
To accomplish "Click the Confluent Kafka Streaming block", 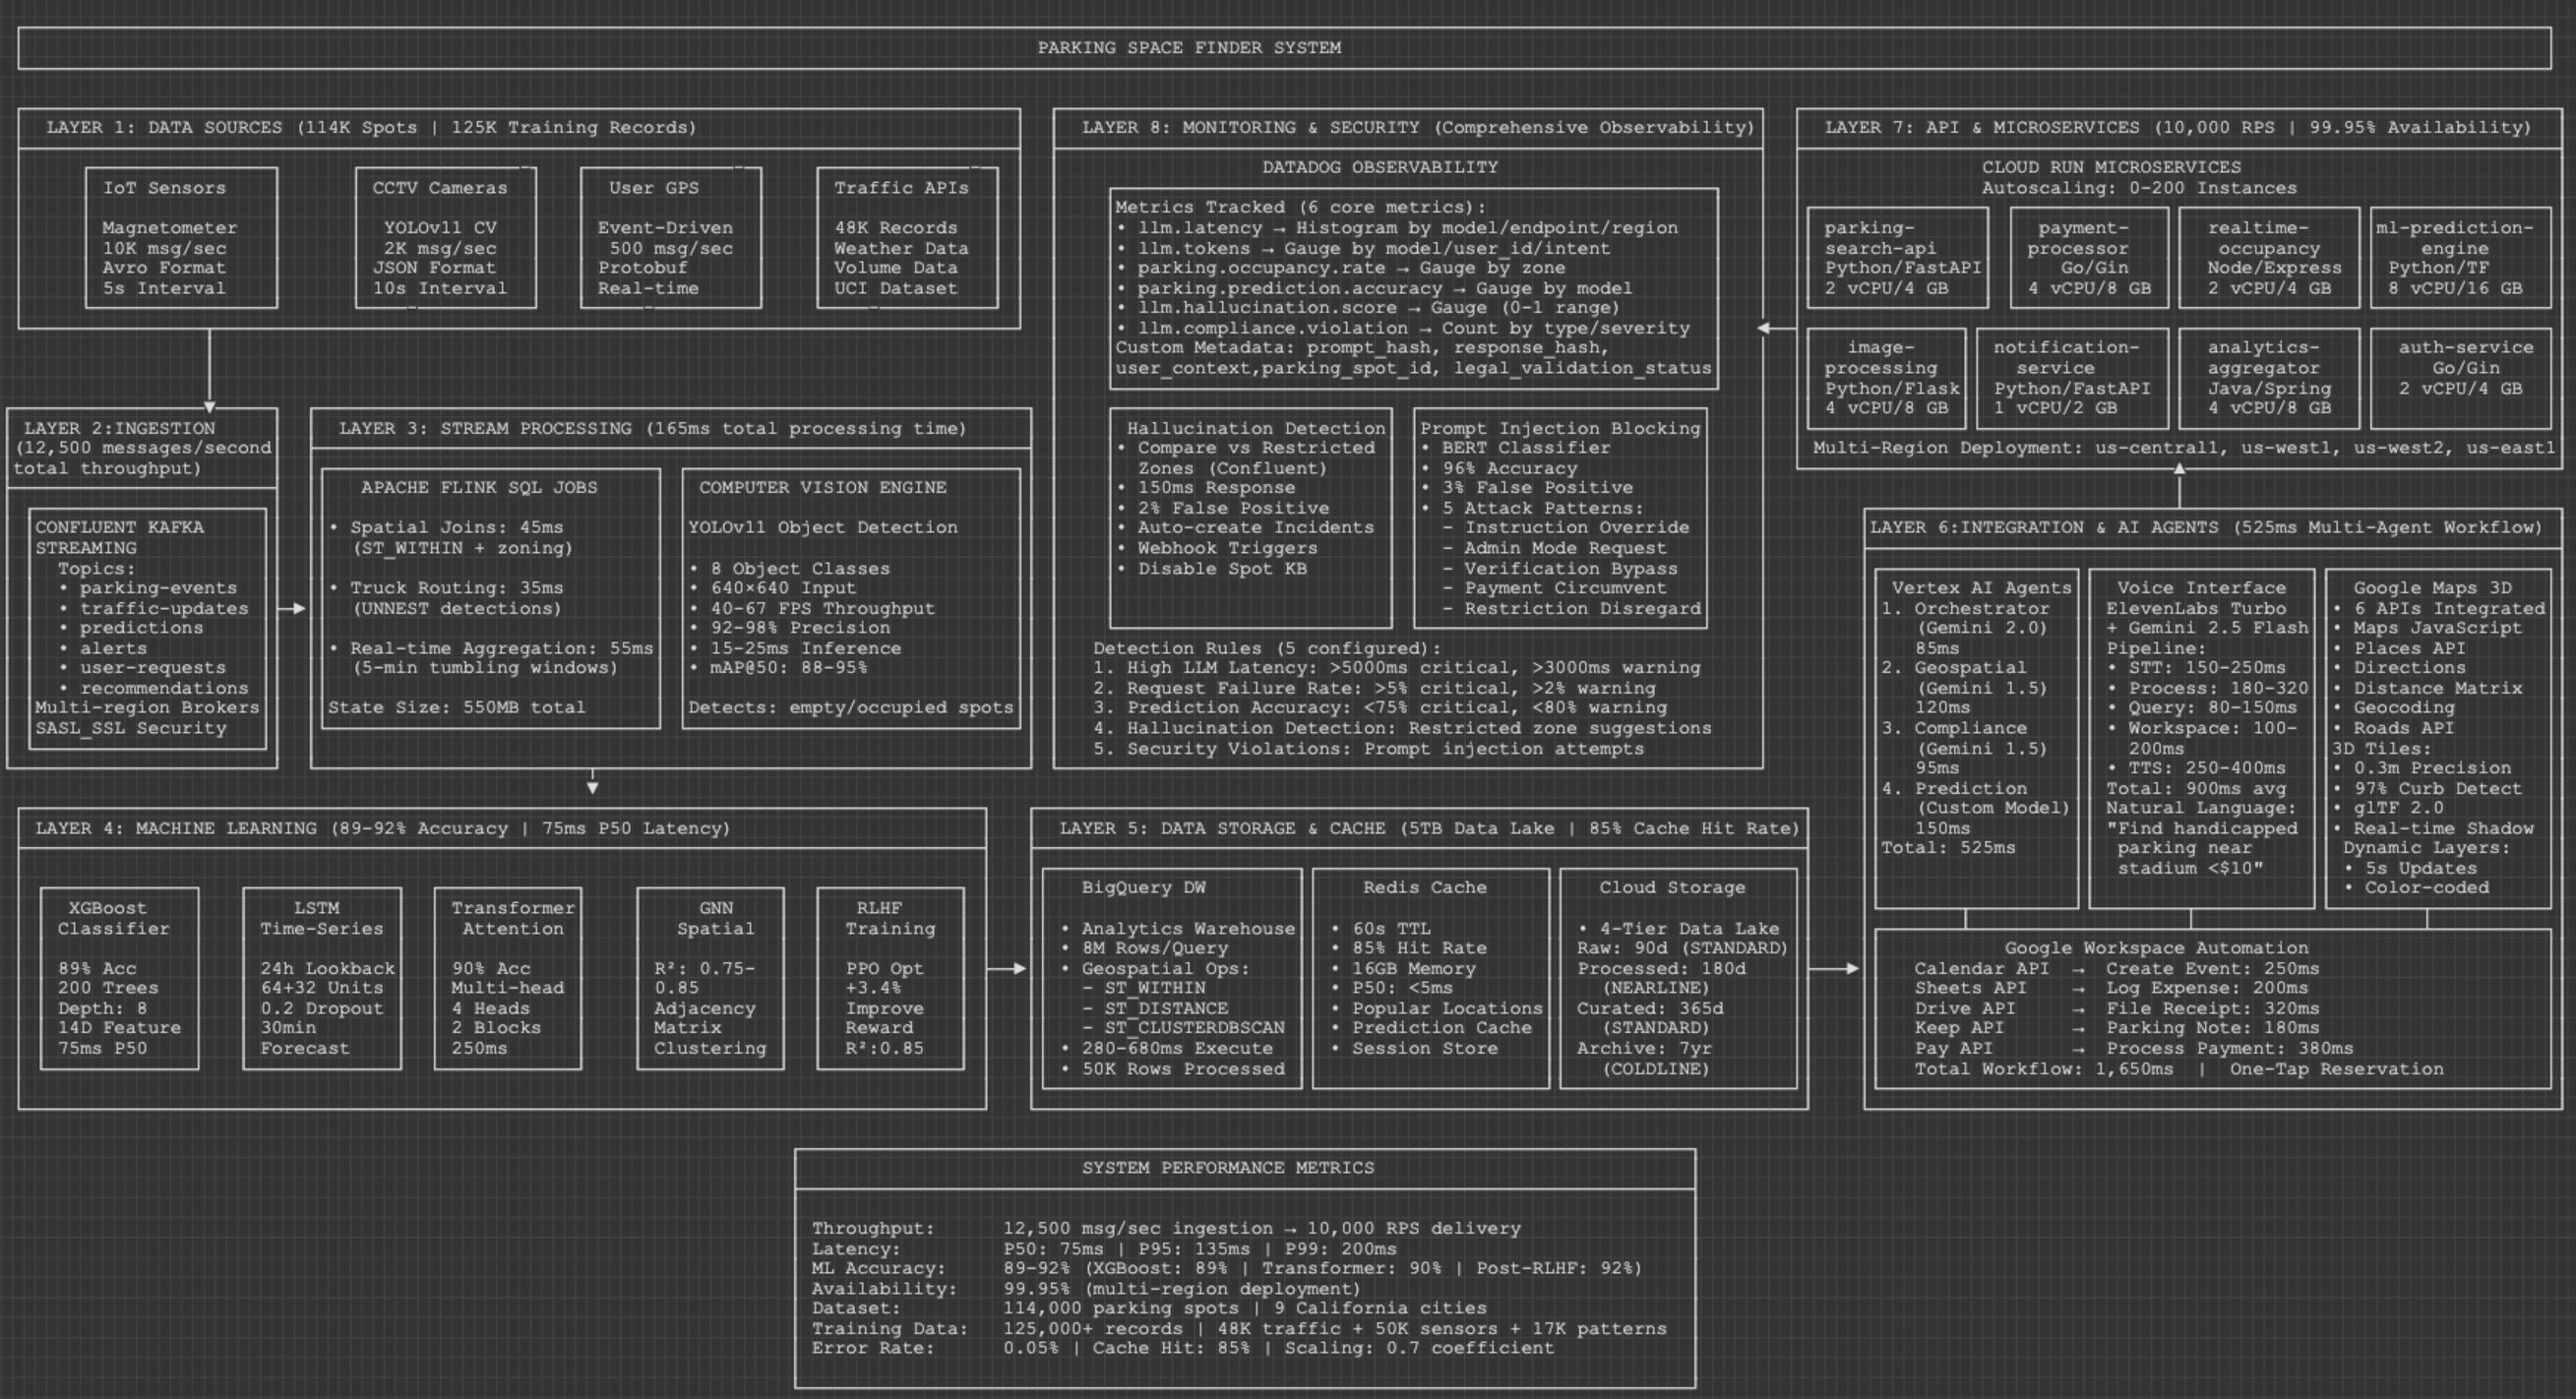I will click(147, 628).
